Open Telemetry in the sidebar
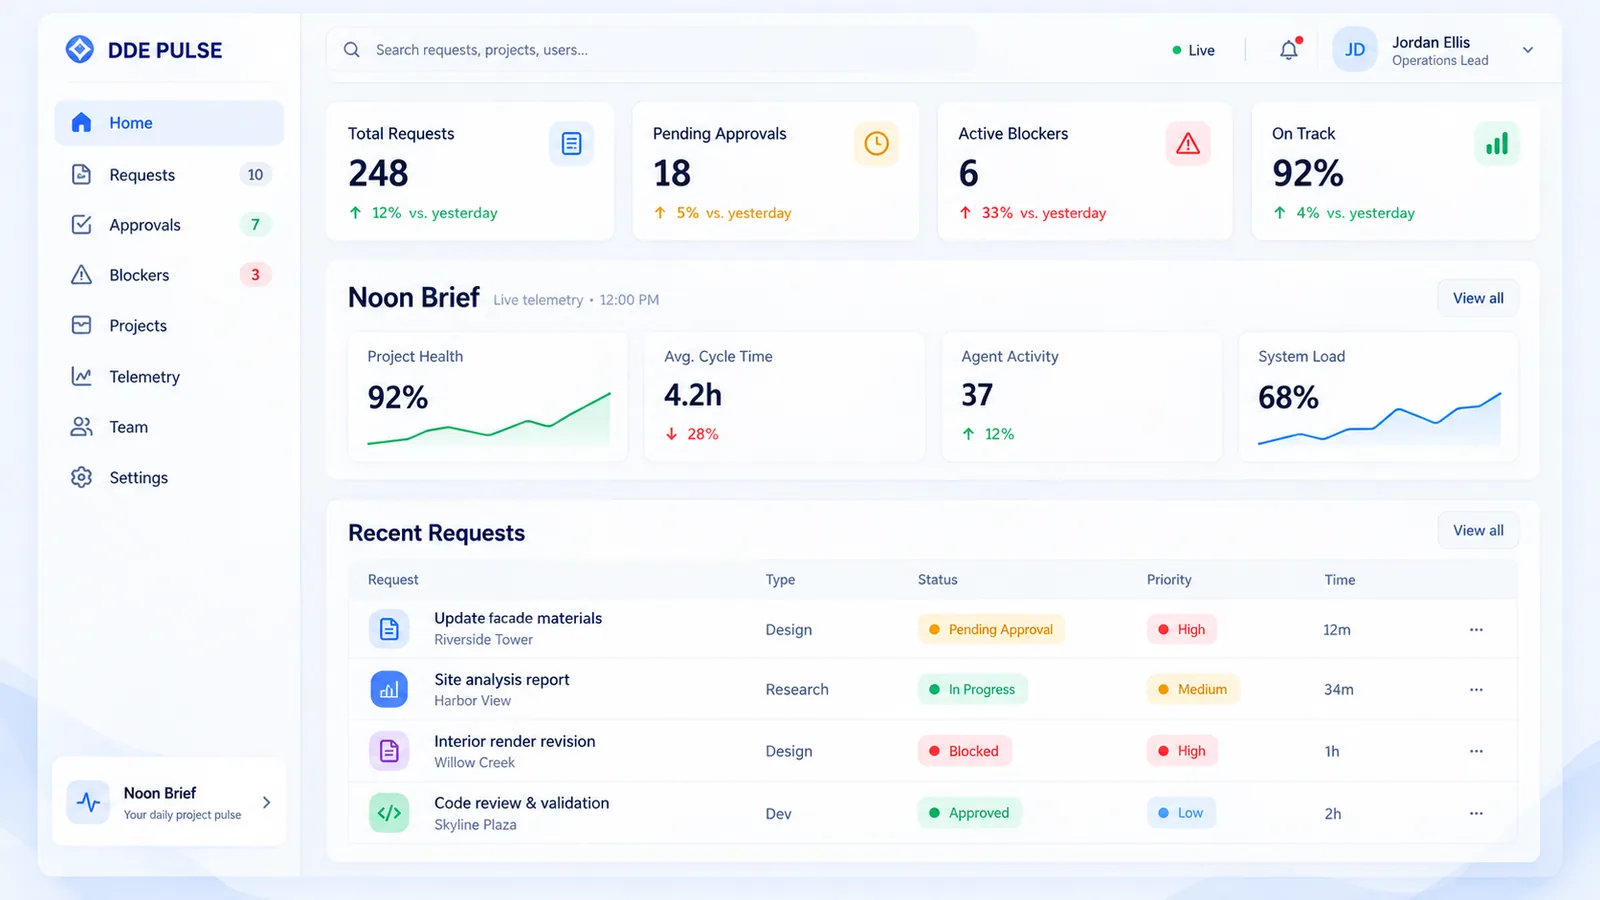The image size is (1600, 900). pos(169,376)
